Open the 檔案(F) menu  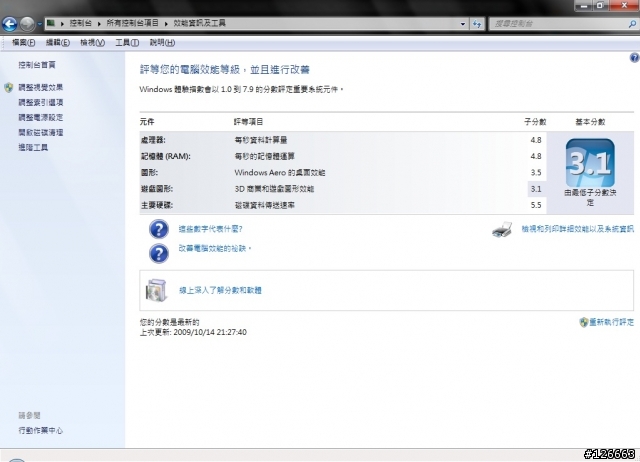(x=23, y=42)
